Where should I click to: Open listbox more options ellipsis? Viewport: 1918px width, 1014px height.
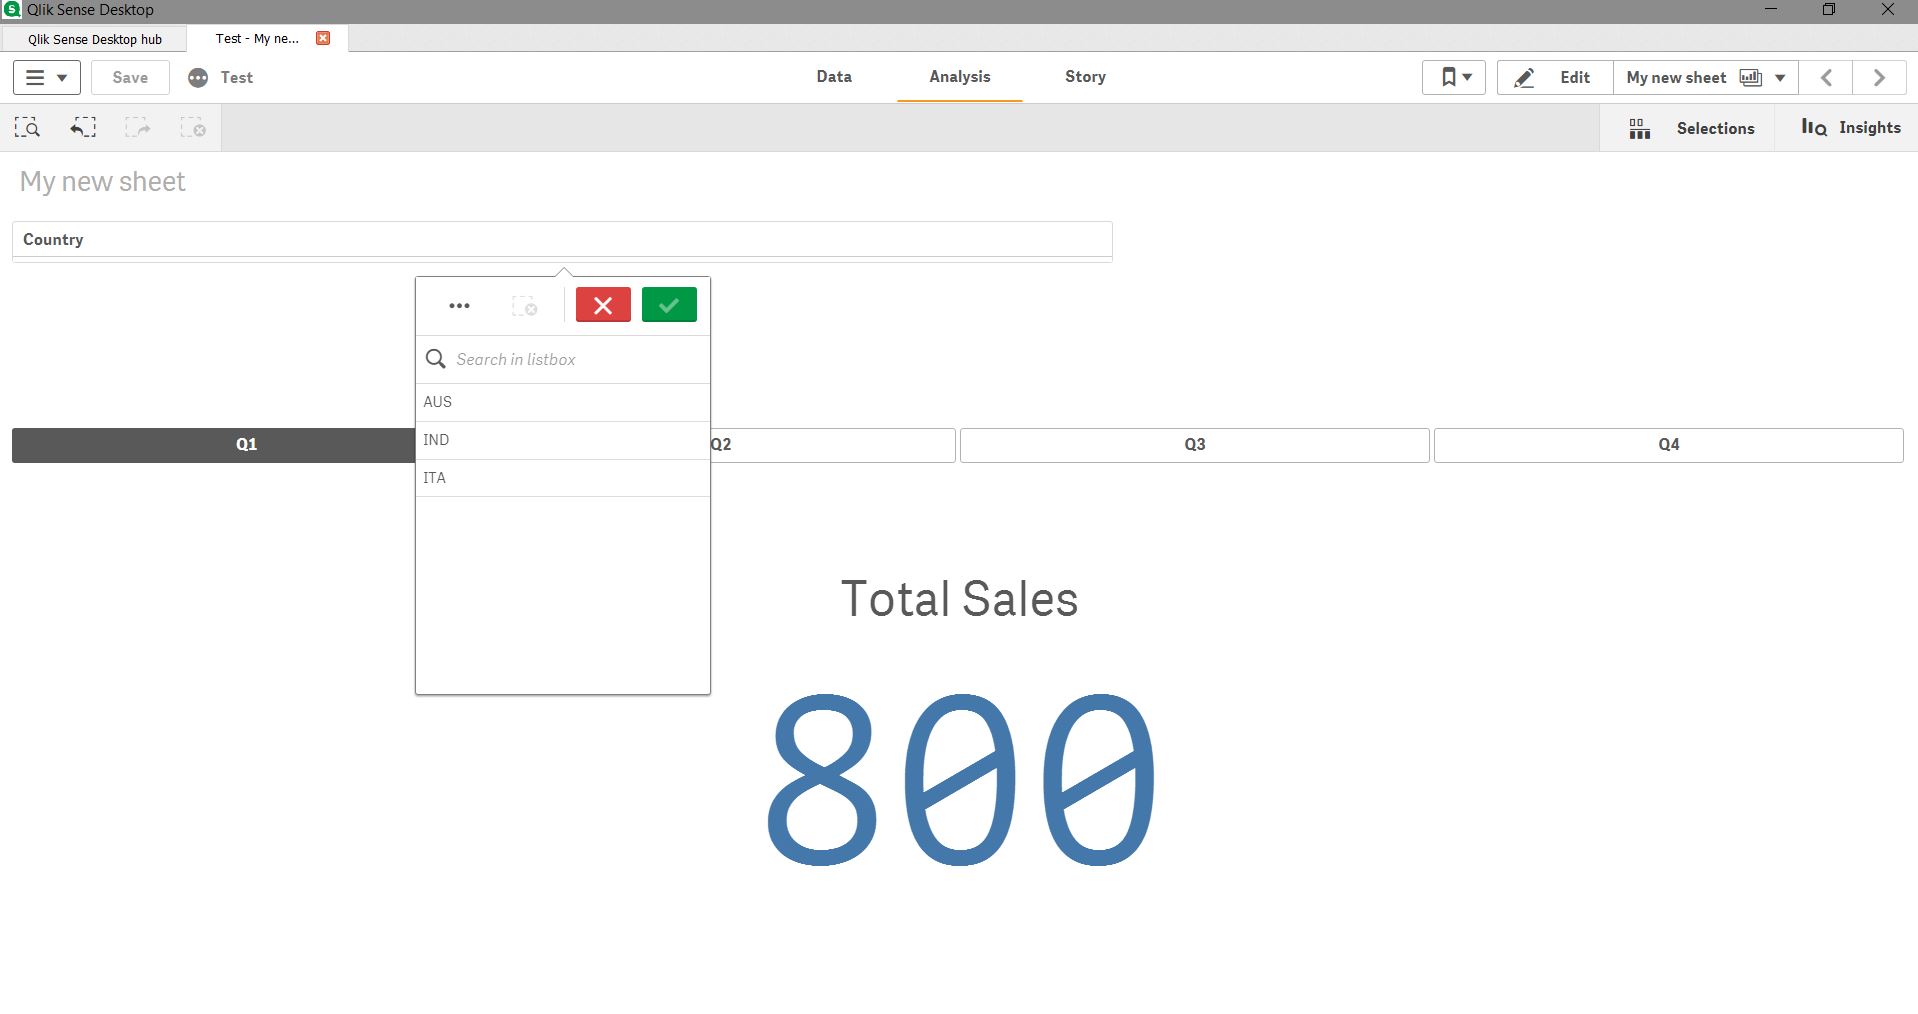tap(459, 306)
